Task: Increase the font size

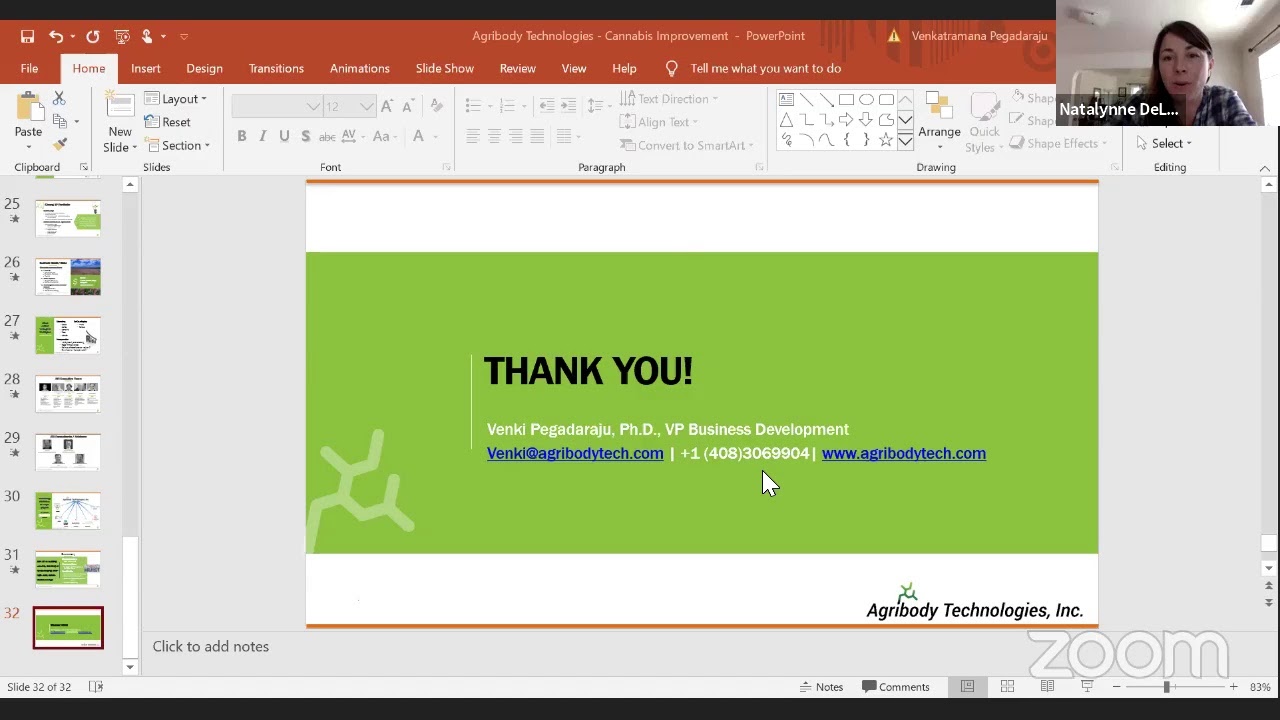Action: 387,106
